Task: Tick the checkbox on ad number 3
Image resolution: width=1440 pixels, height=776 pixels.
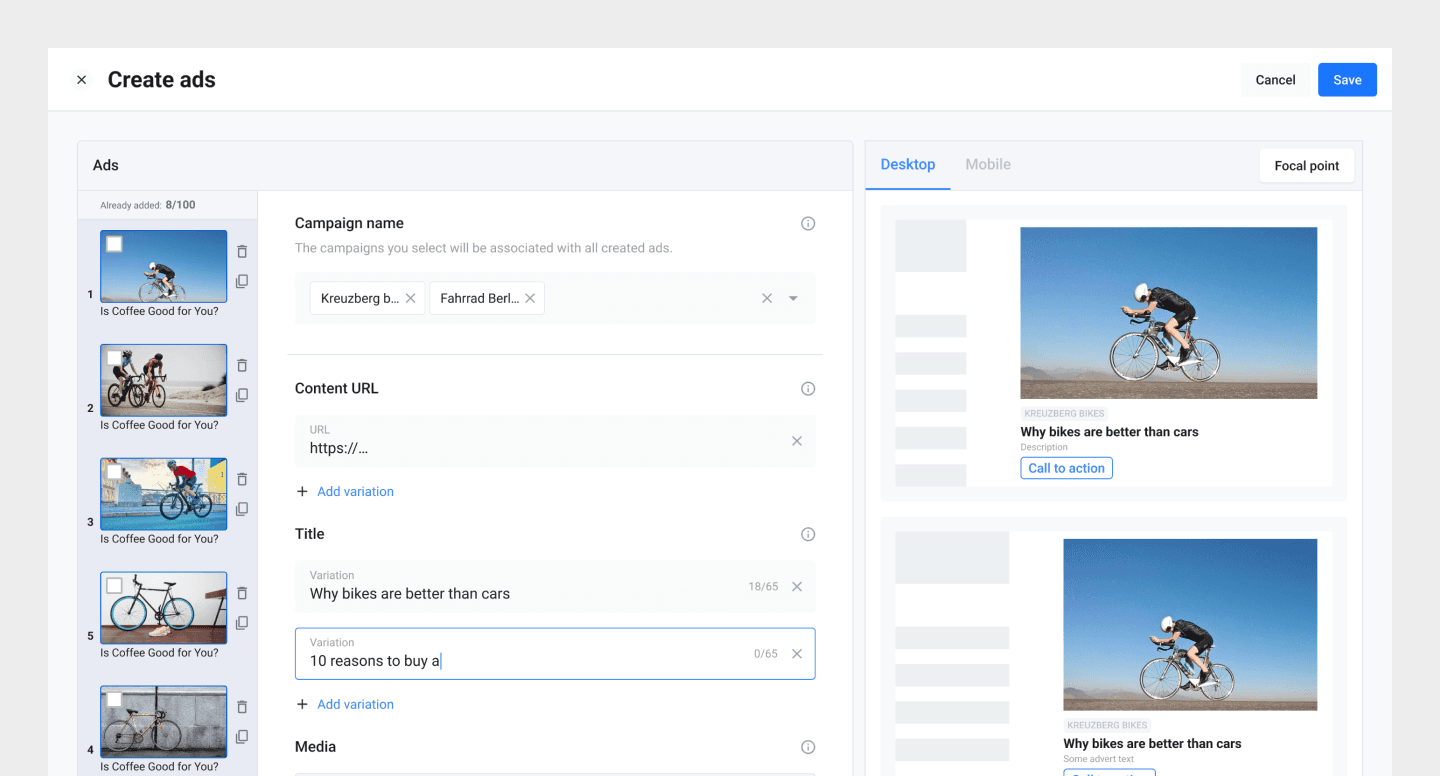Action: click(114, 472)
